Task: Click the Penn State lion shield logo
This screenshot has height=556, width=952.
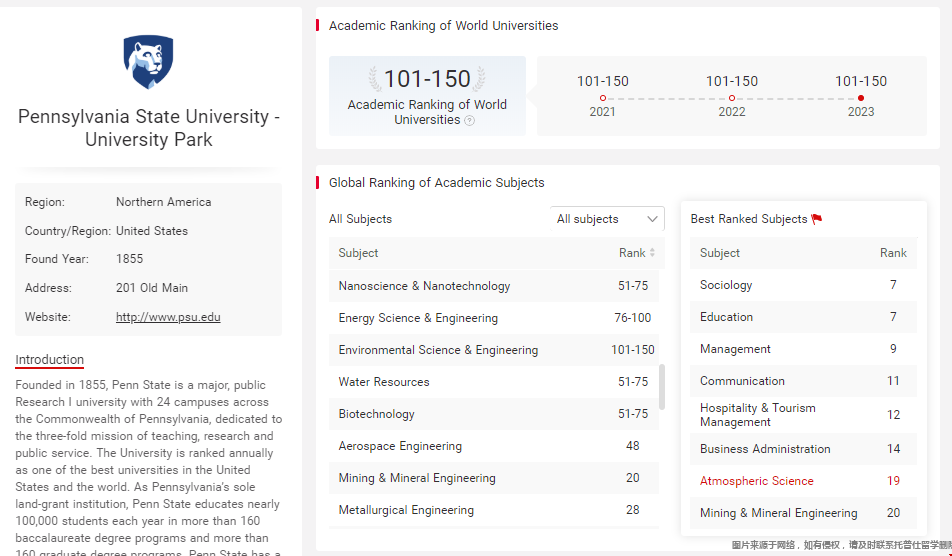Action: tap(148, 62)
